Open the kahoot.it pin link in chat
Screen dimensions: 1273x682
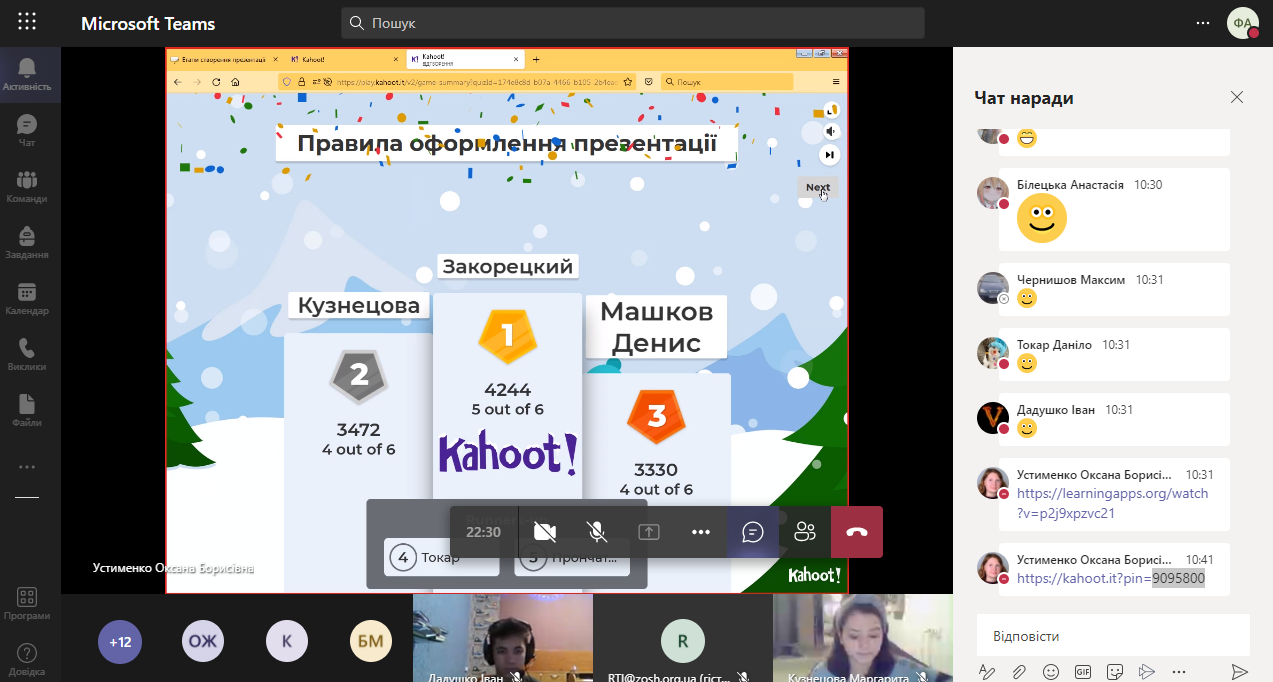tap(1111, 578)
